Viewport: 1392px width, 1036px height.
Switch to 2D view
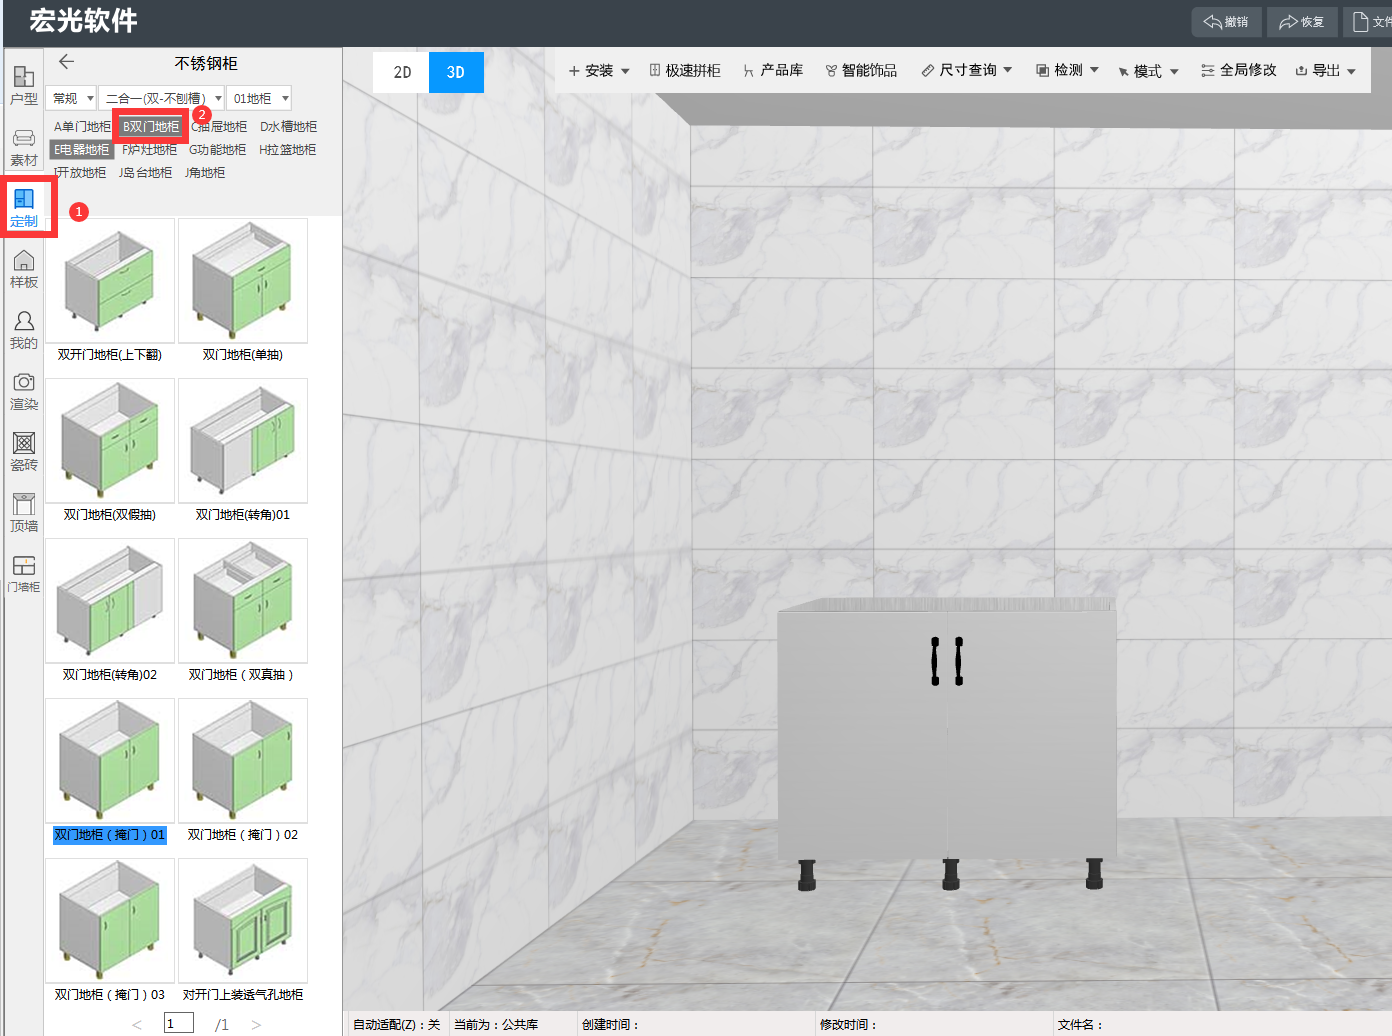pos(401,72)
